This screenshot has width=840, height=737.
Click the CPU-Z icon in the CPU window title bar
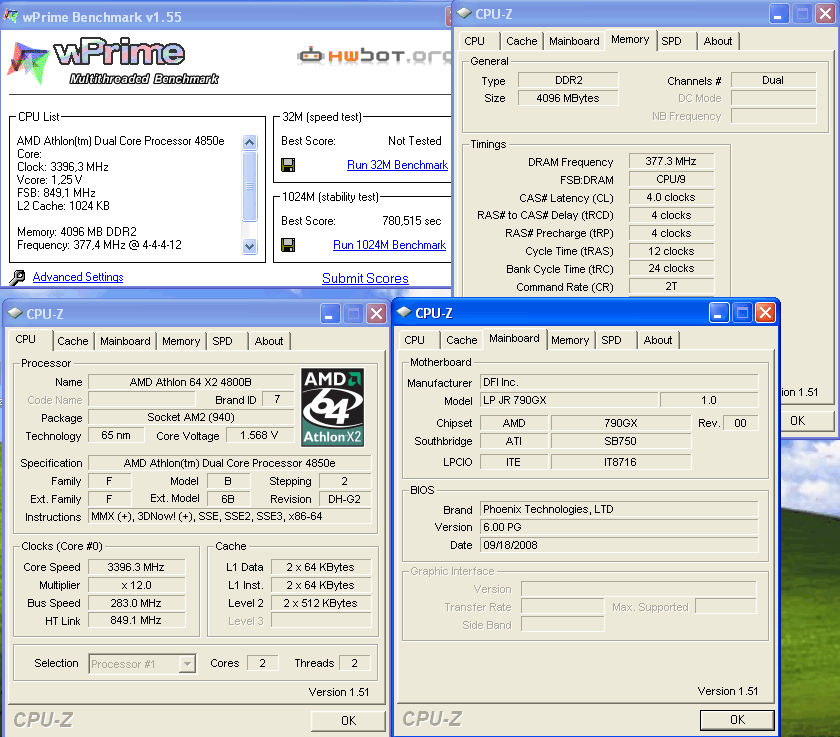(x=15, y=313)
